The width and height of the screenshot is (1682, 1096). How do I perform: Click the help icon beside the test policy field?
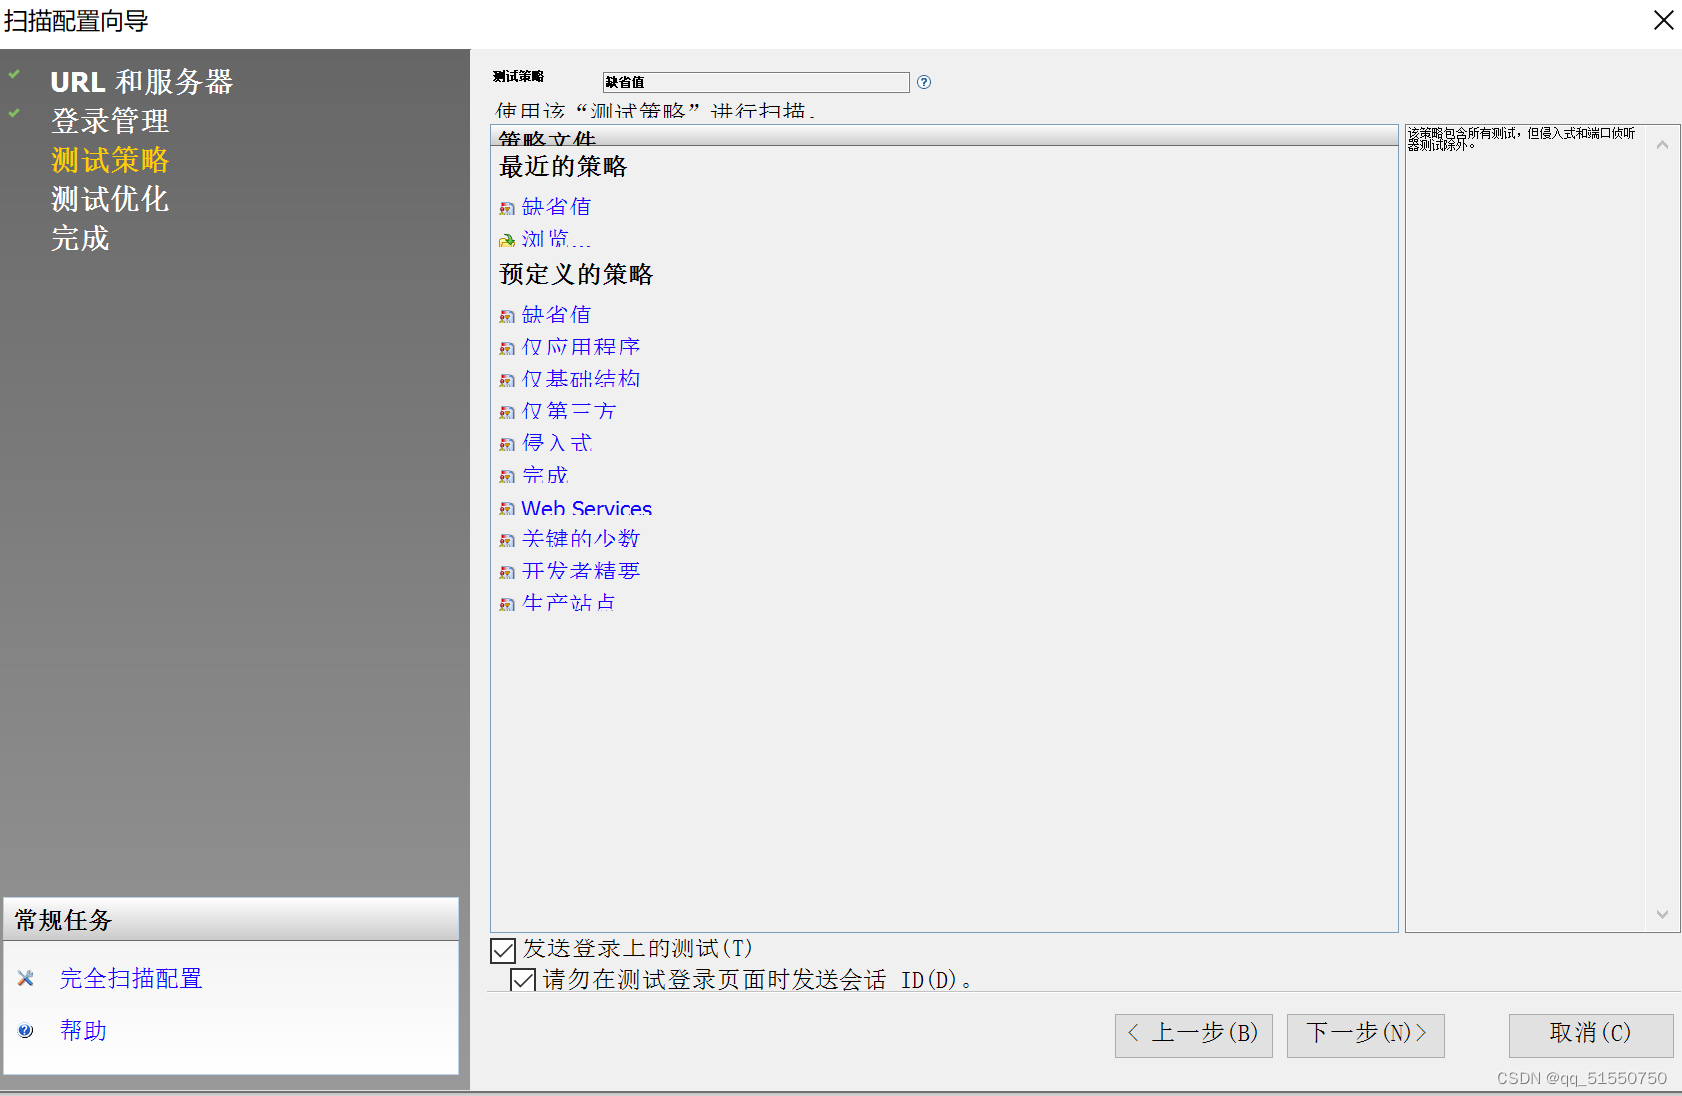coord(924,82)
